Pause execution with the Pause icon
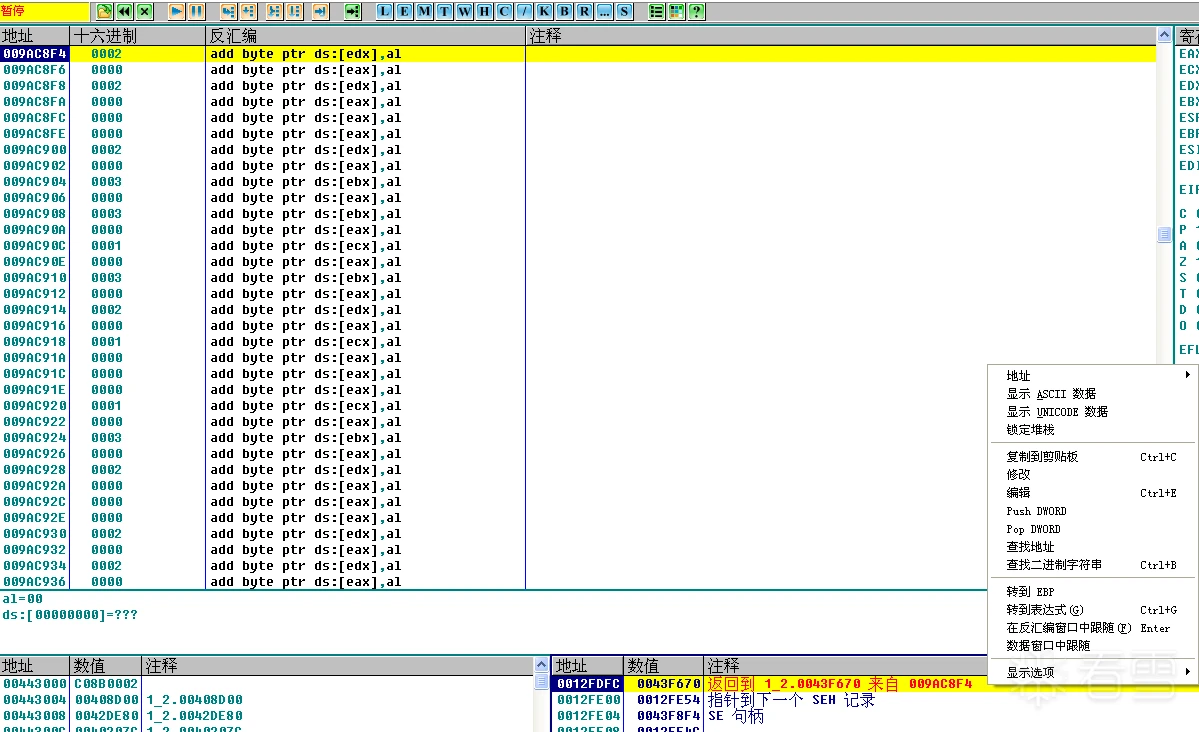The width and height of the screenshot is (1199, 732). [197, 12]
